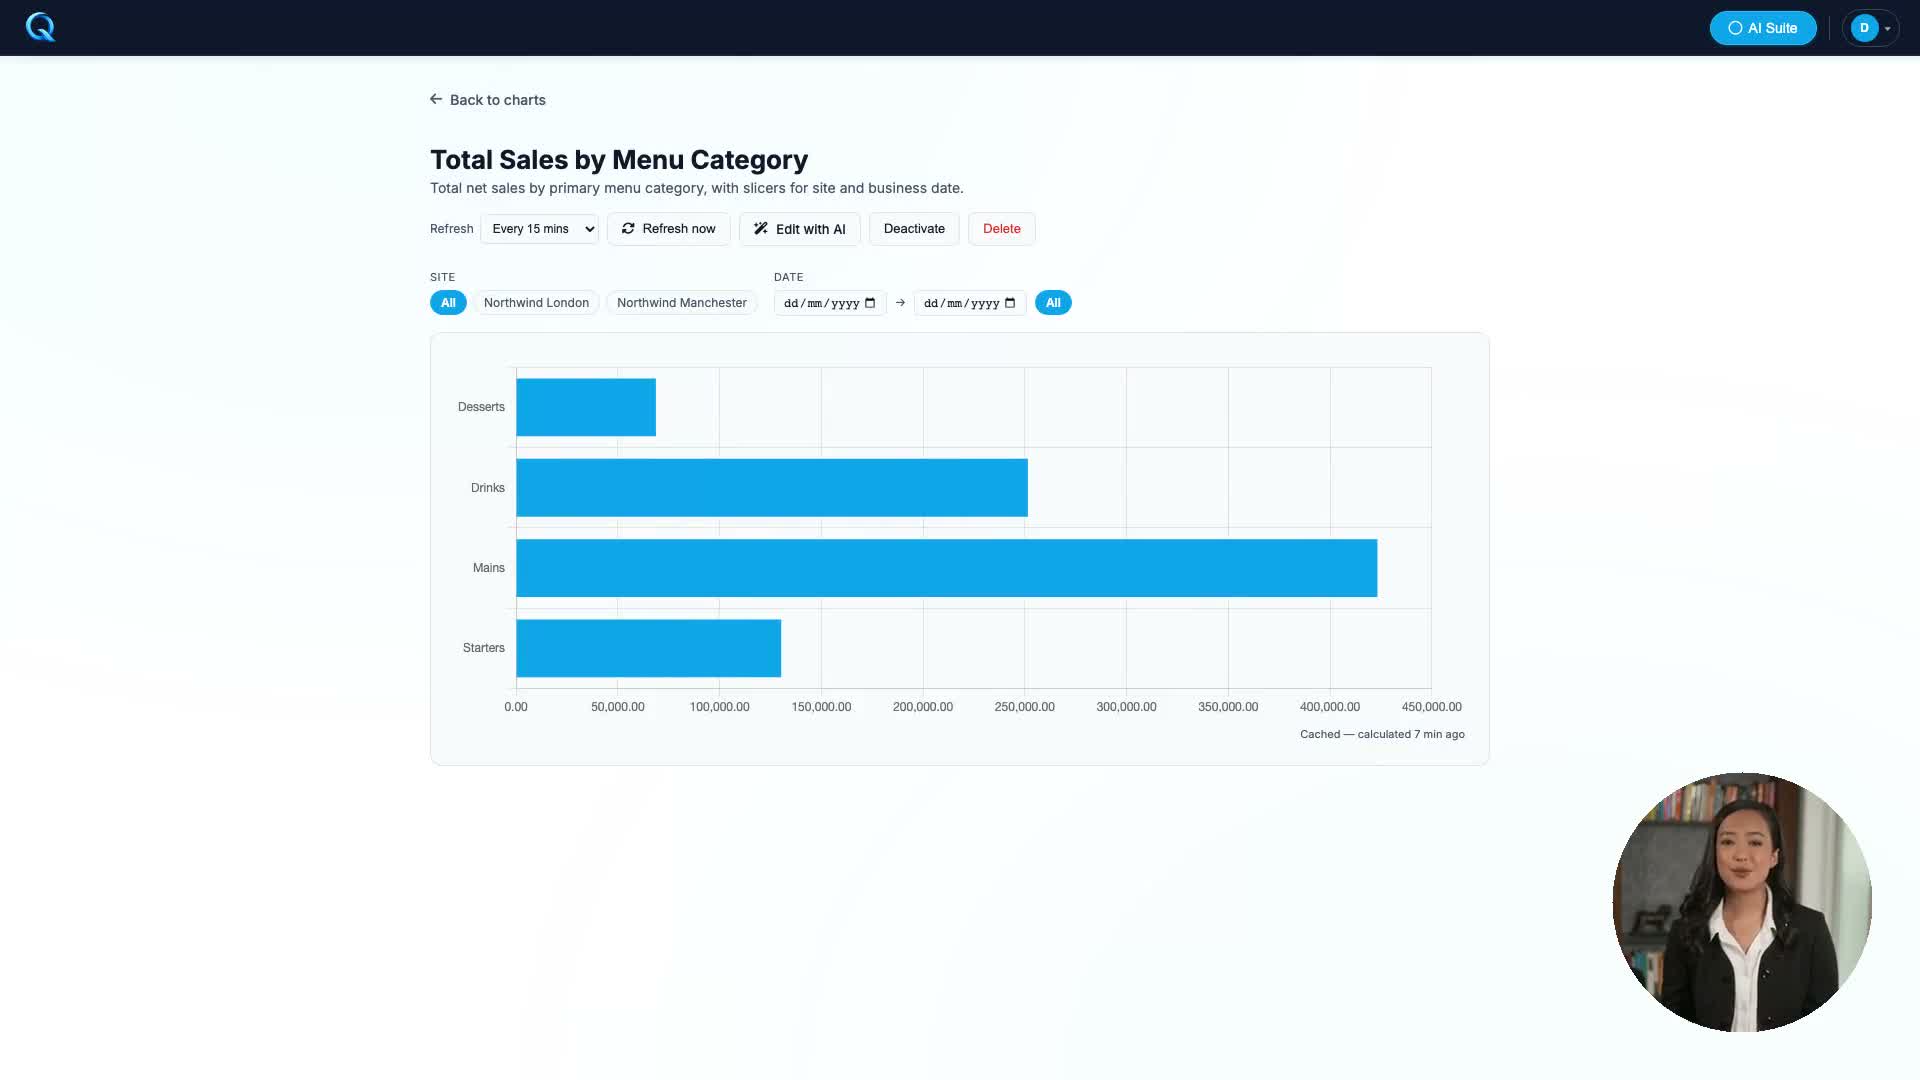Click the 250,000.00 axis value

click(1024, 707)
